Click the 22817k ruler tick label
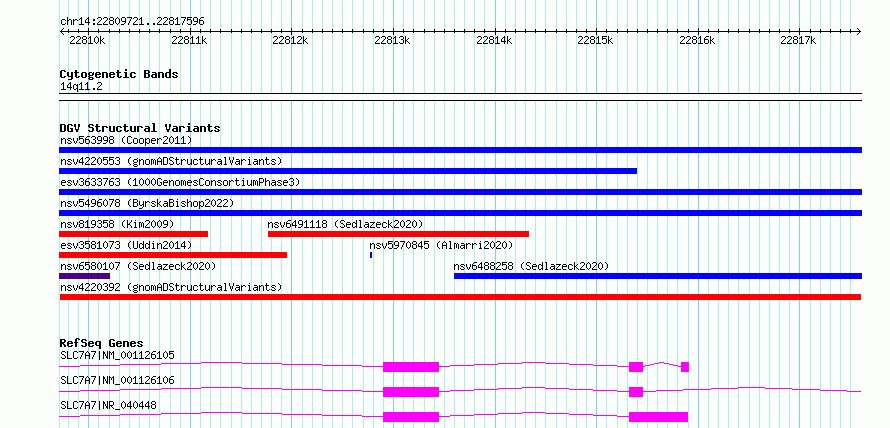Screen dimensions: 890x428 click(799, 40)
